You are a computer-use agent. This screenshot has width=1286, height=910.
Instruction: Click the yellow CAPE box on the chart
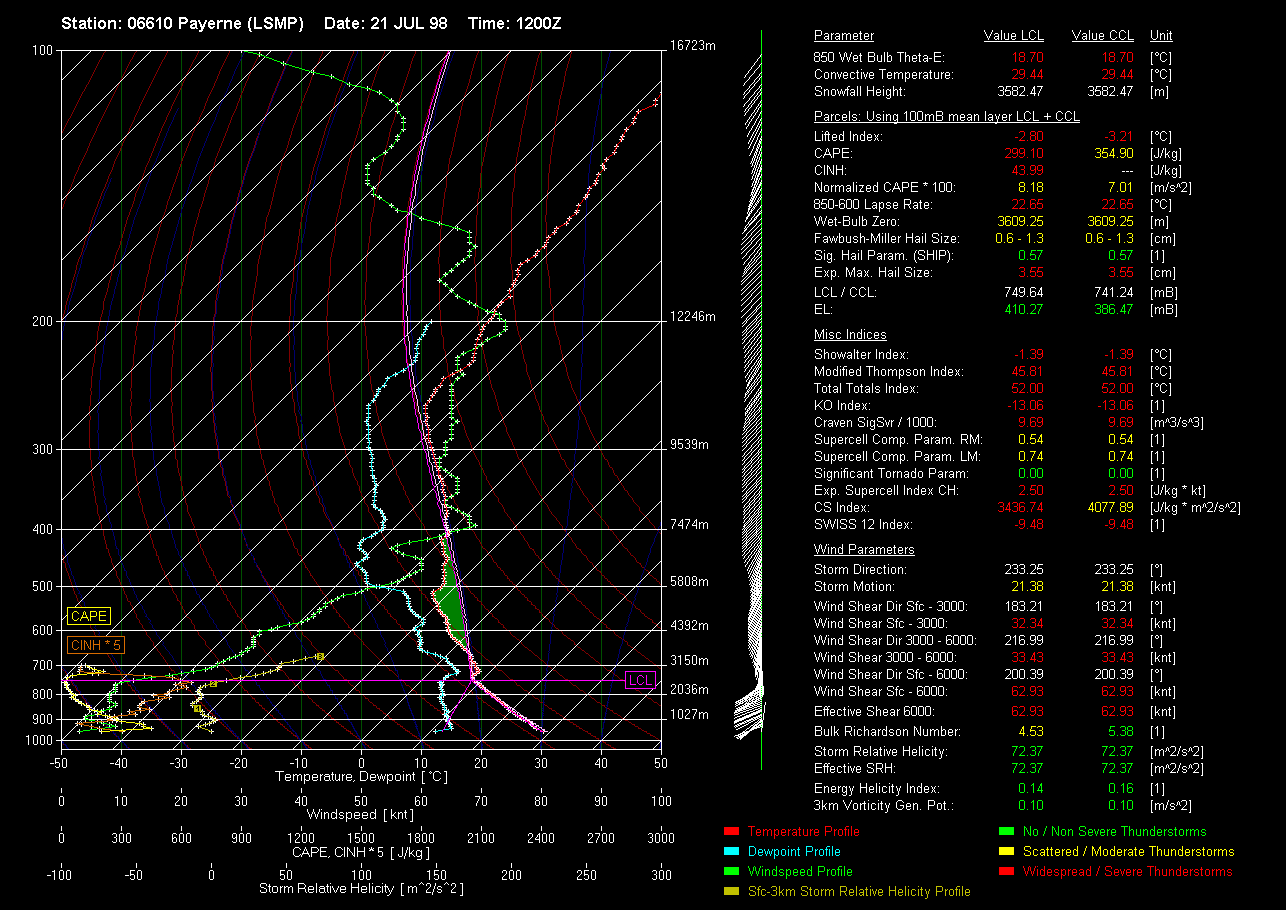click(x=88, y=616)
